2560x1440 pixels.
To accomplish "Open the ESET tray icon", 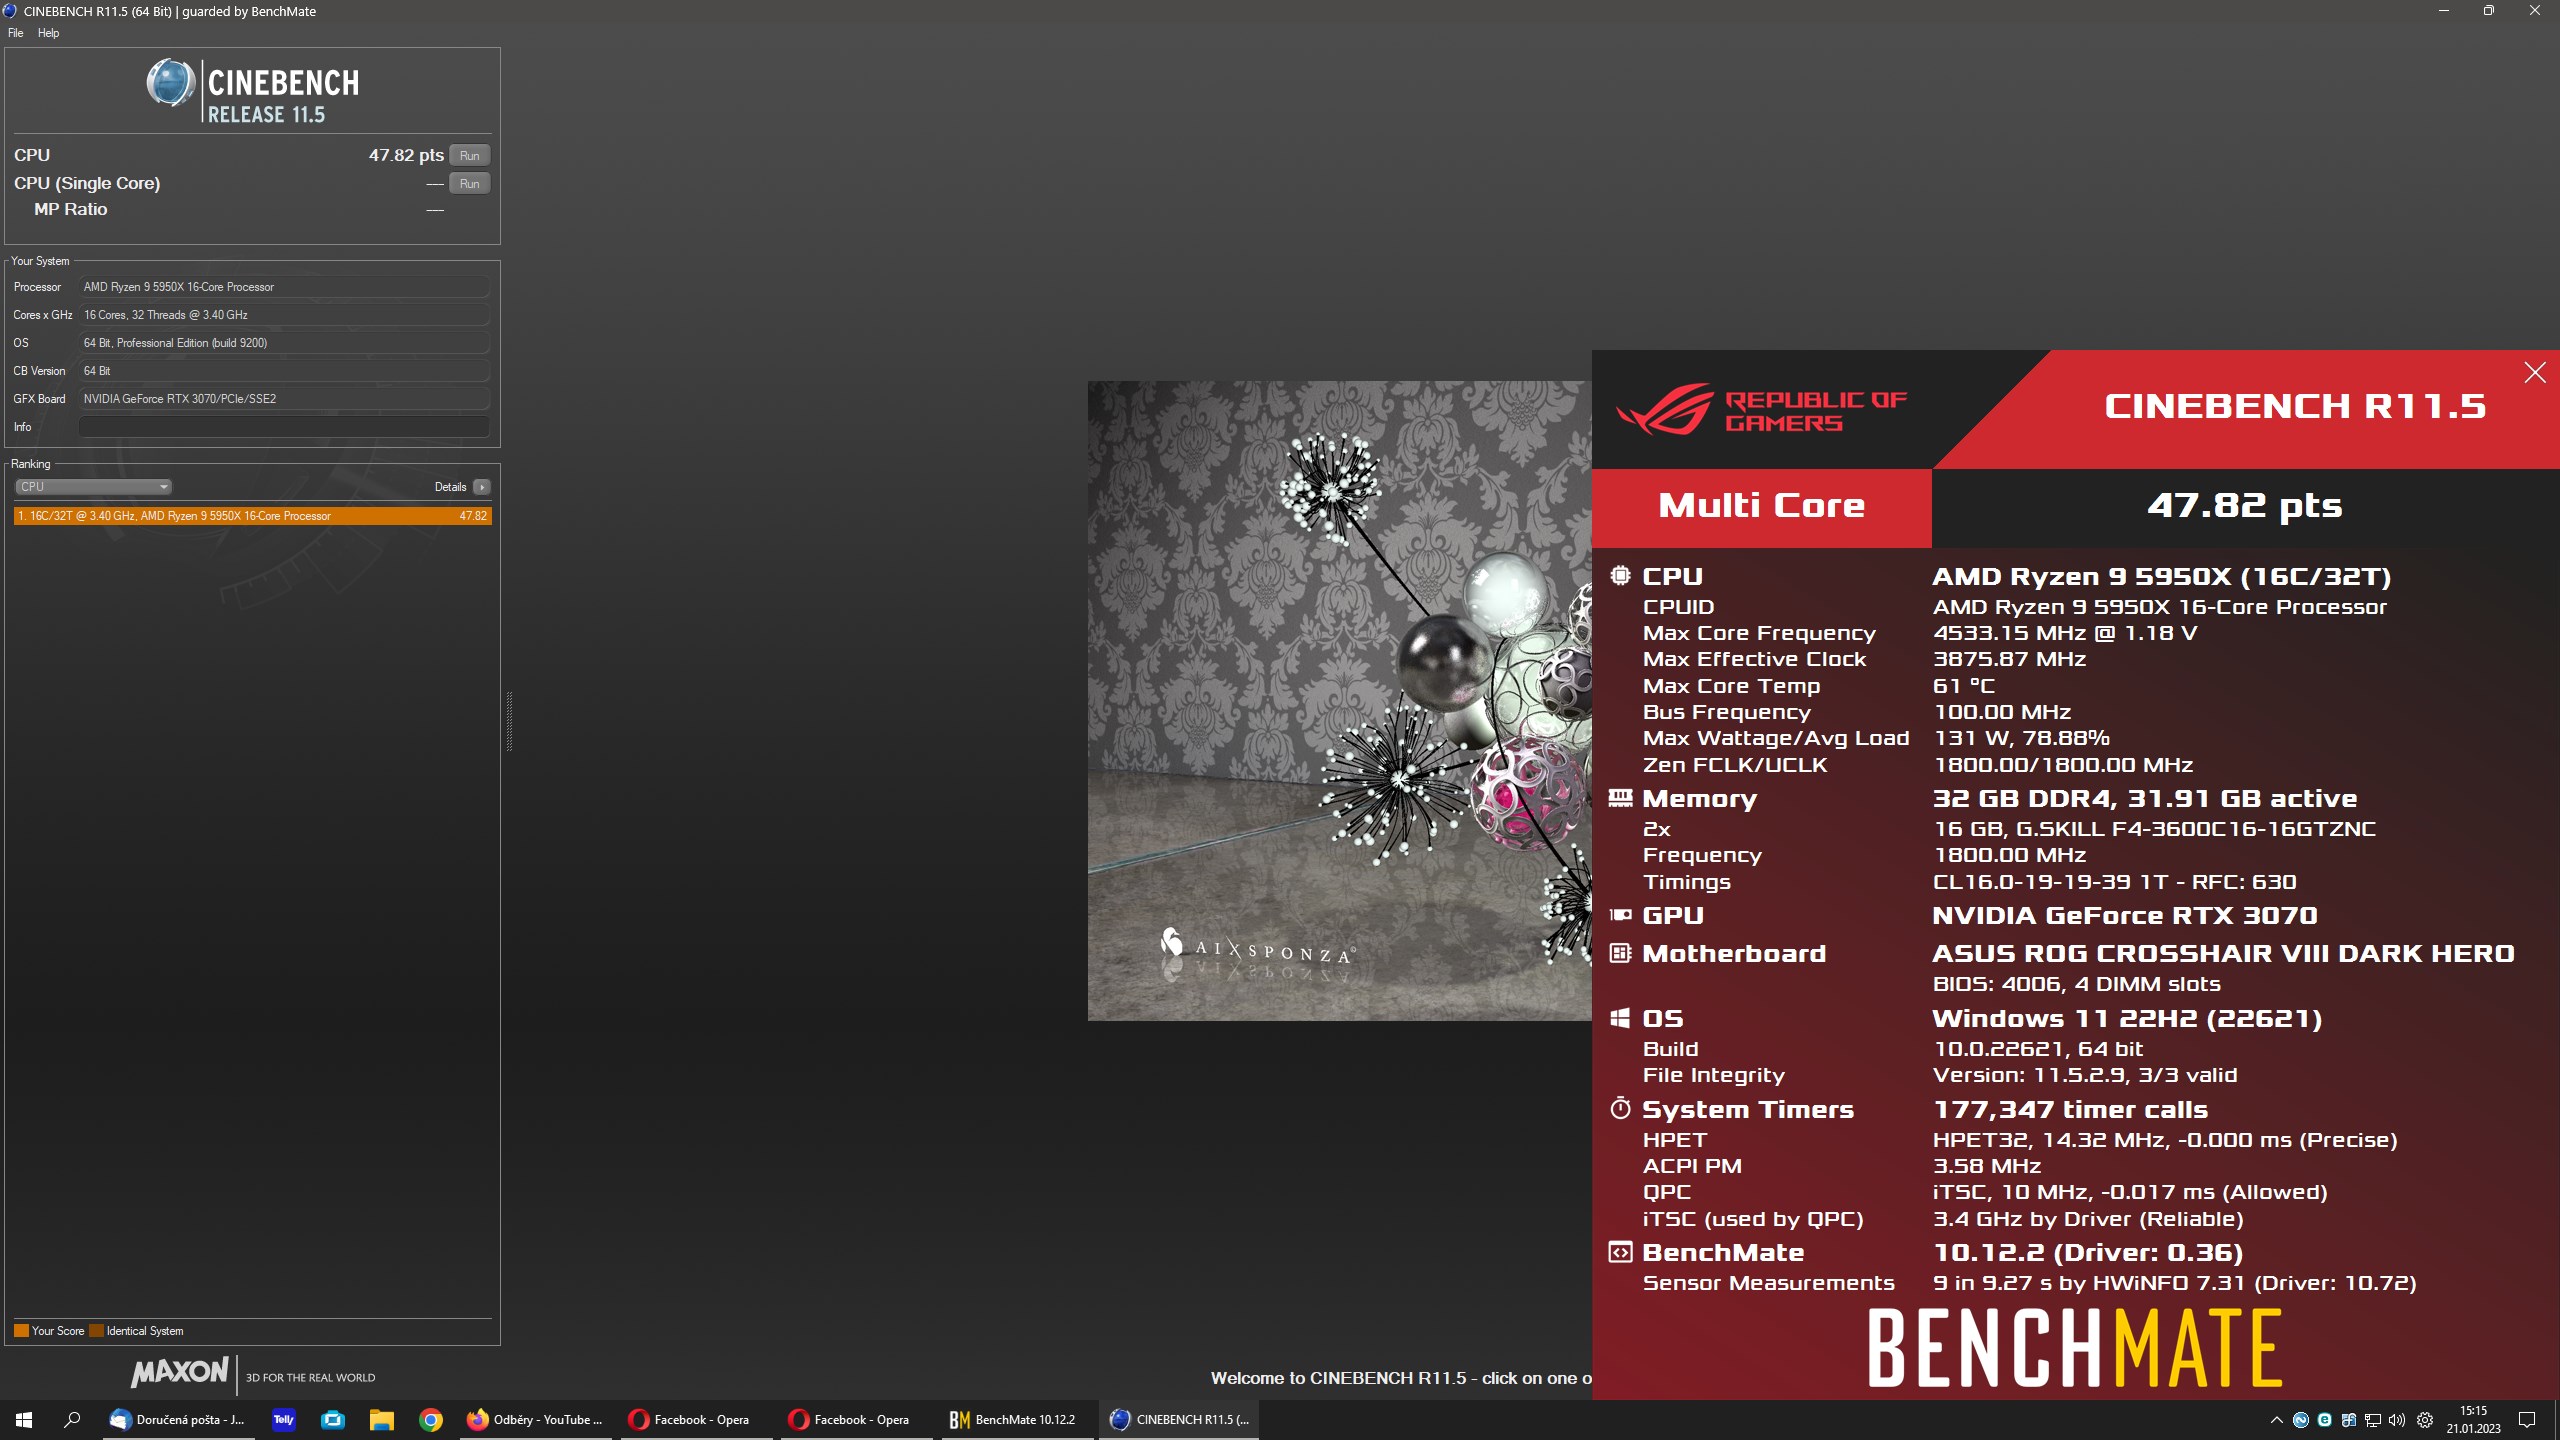I will 2325,1420.
